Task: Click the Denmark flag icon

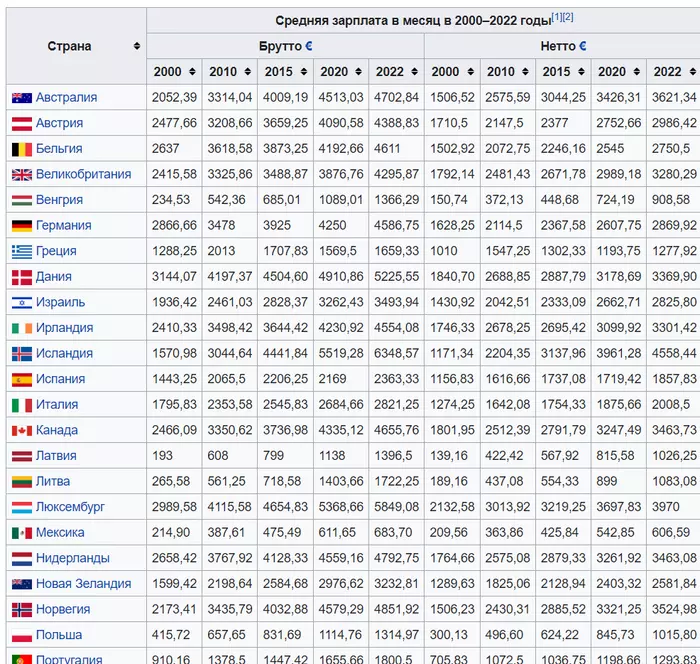Action: (22, 277)
